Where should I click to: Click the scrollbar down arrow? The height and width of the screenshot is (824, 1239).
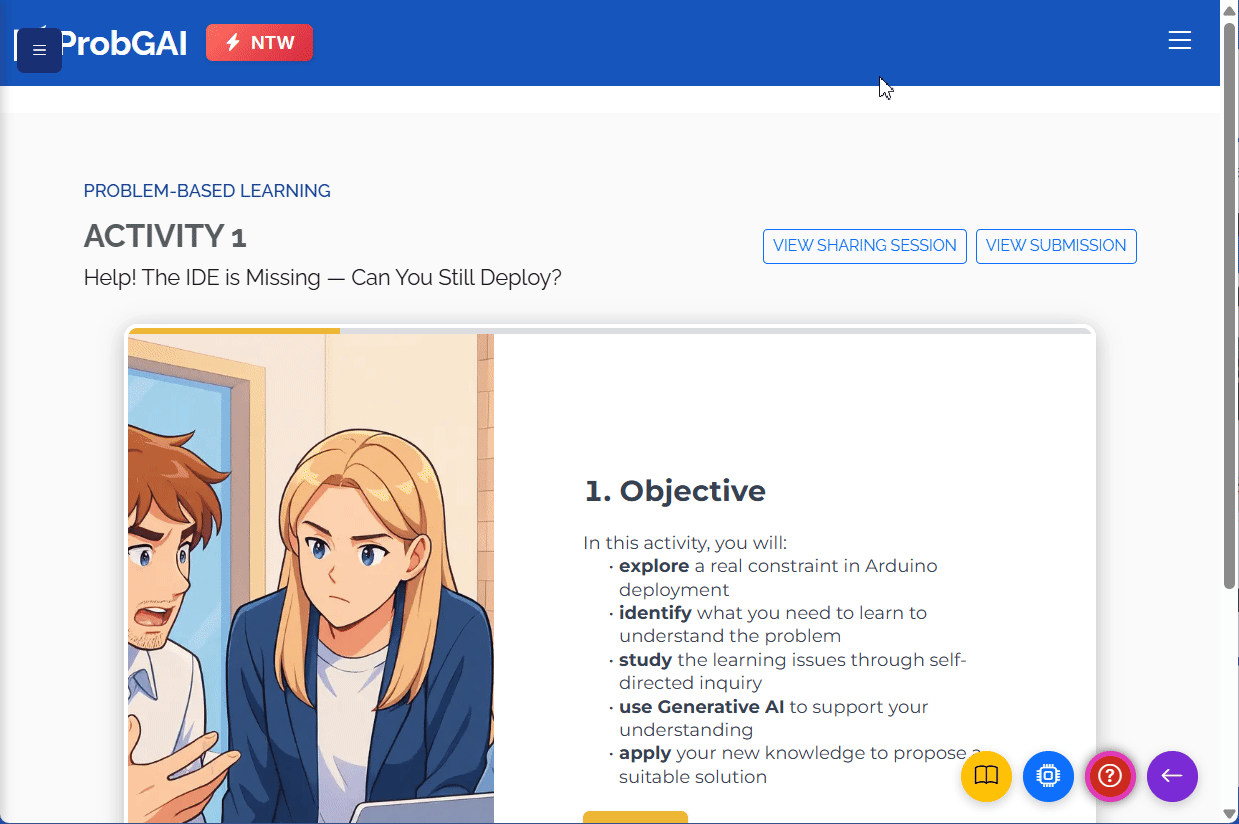1229,814
